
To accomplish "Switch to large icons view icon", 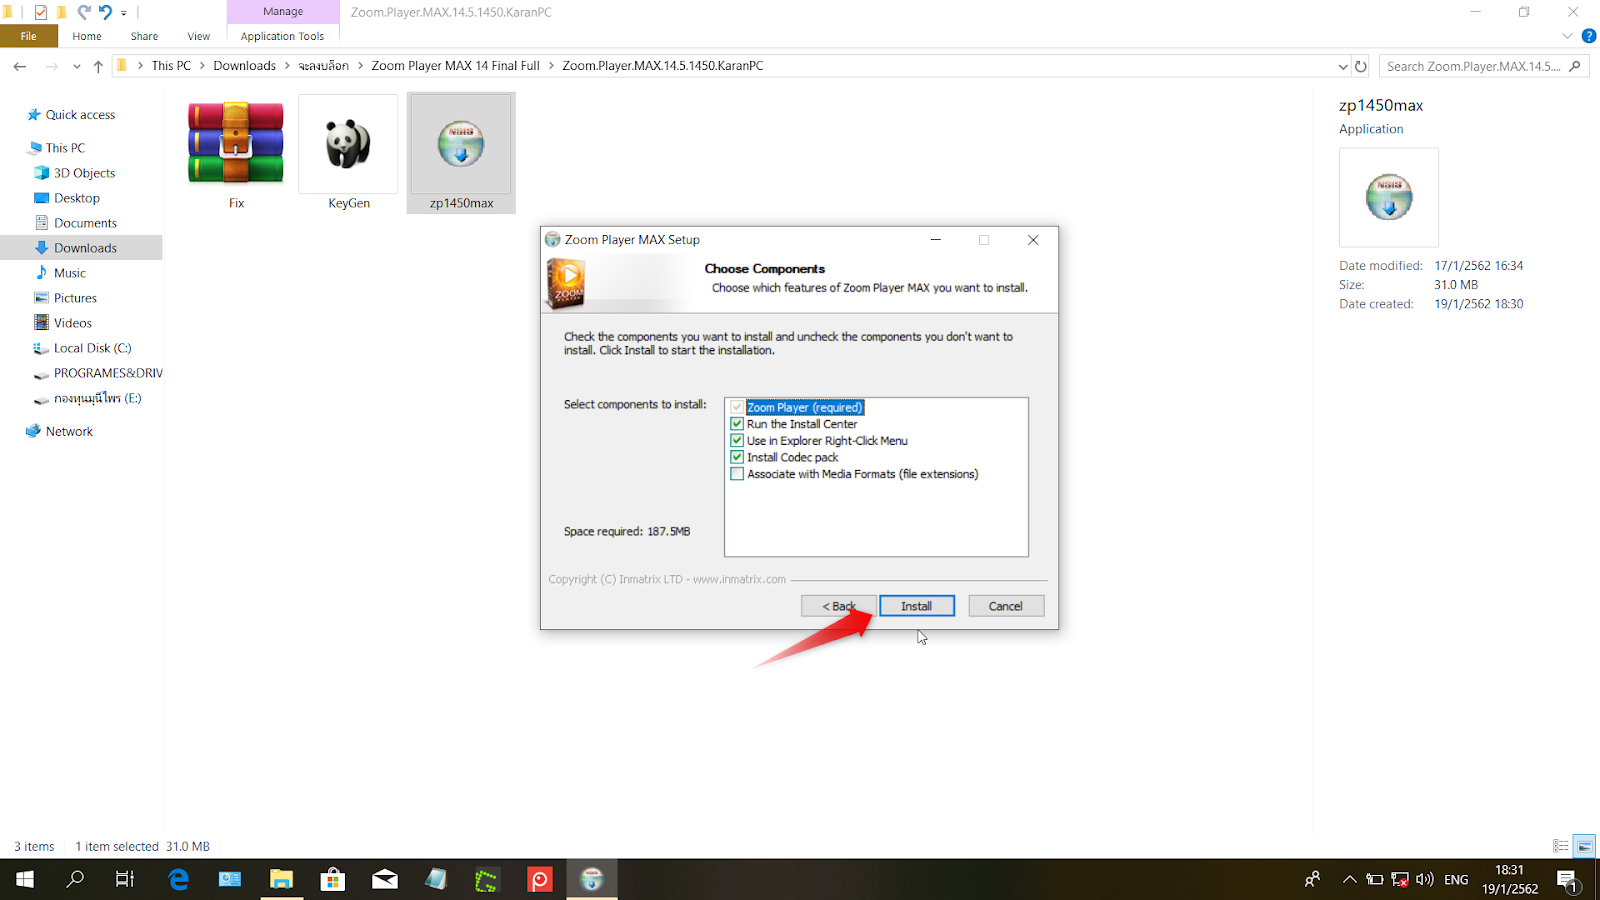I will [x=1584, y=846].
